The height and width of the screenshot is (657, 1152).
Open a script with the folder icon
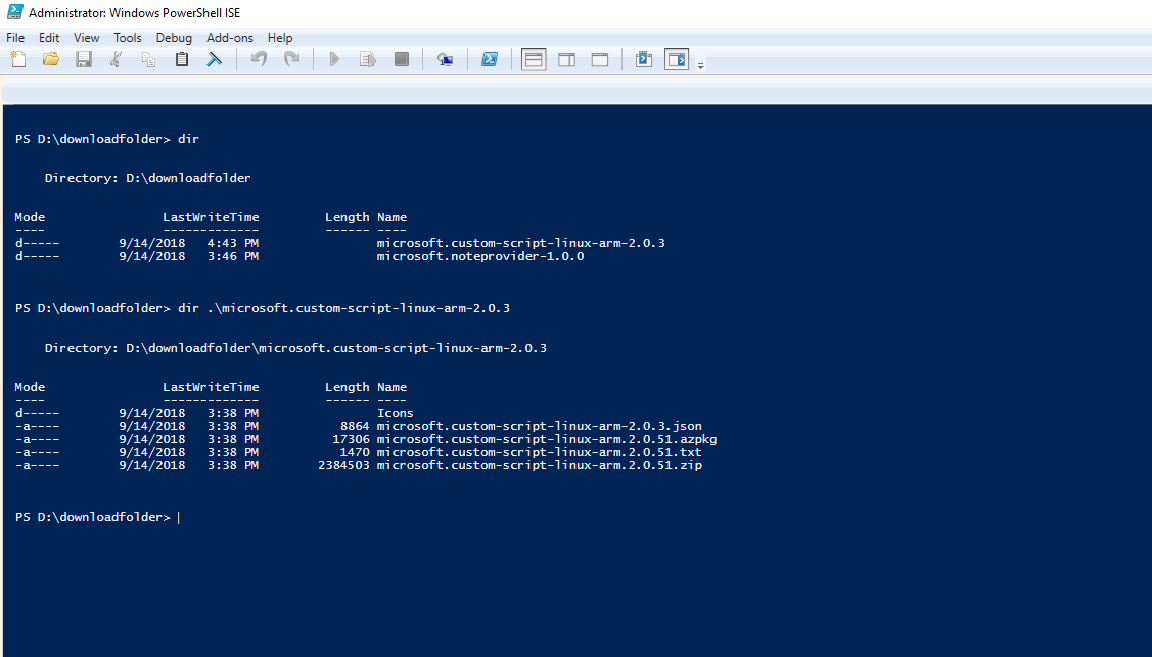click(x=51, y=60)
